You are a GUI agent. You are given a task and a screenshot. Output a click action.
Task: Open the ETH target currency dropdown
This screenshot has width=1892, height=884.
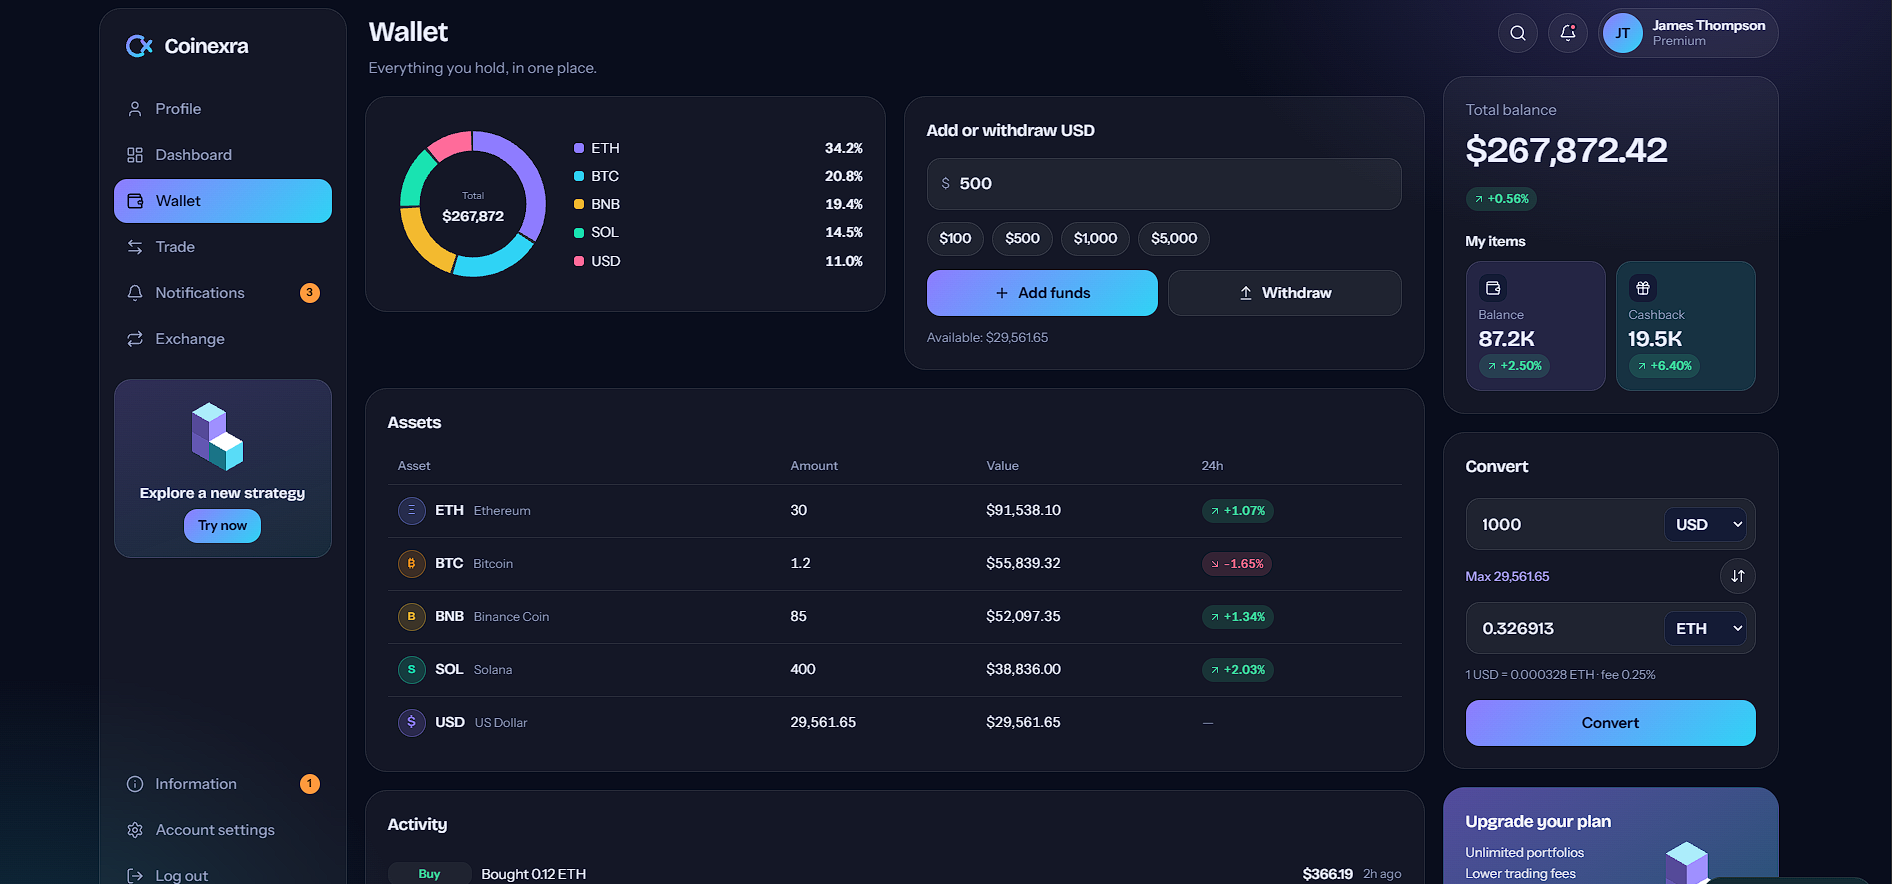tap(1705, 629)
